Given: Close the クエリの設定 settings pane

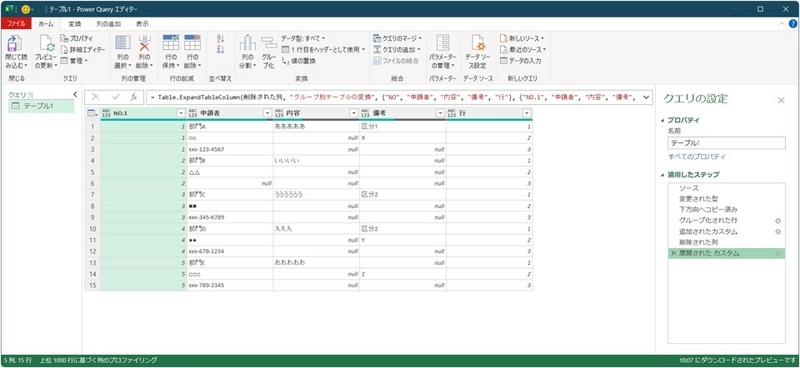Looking at the screenshot, I should (781, 101).
